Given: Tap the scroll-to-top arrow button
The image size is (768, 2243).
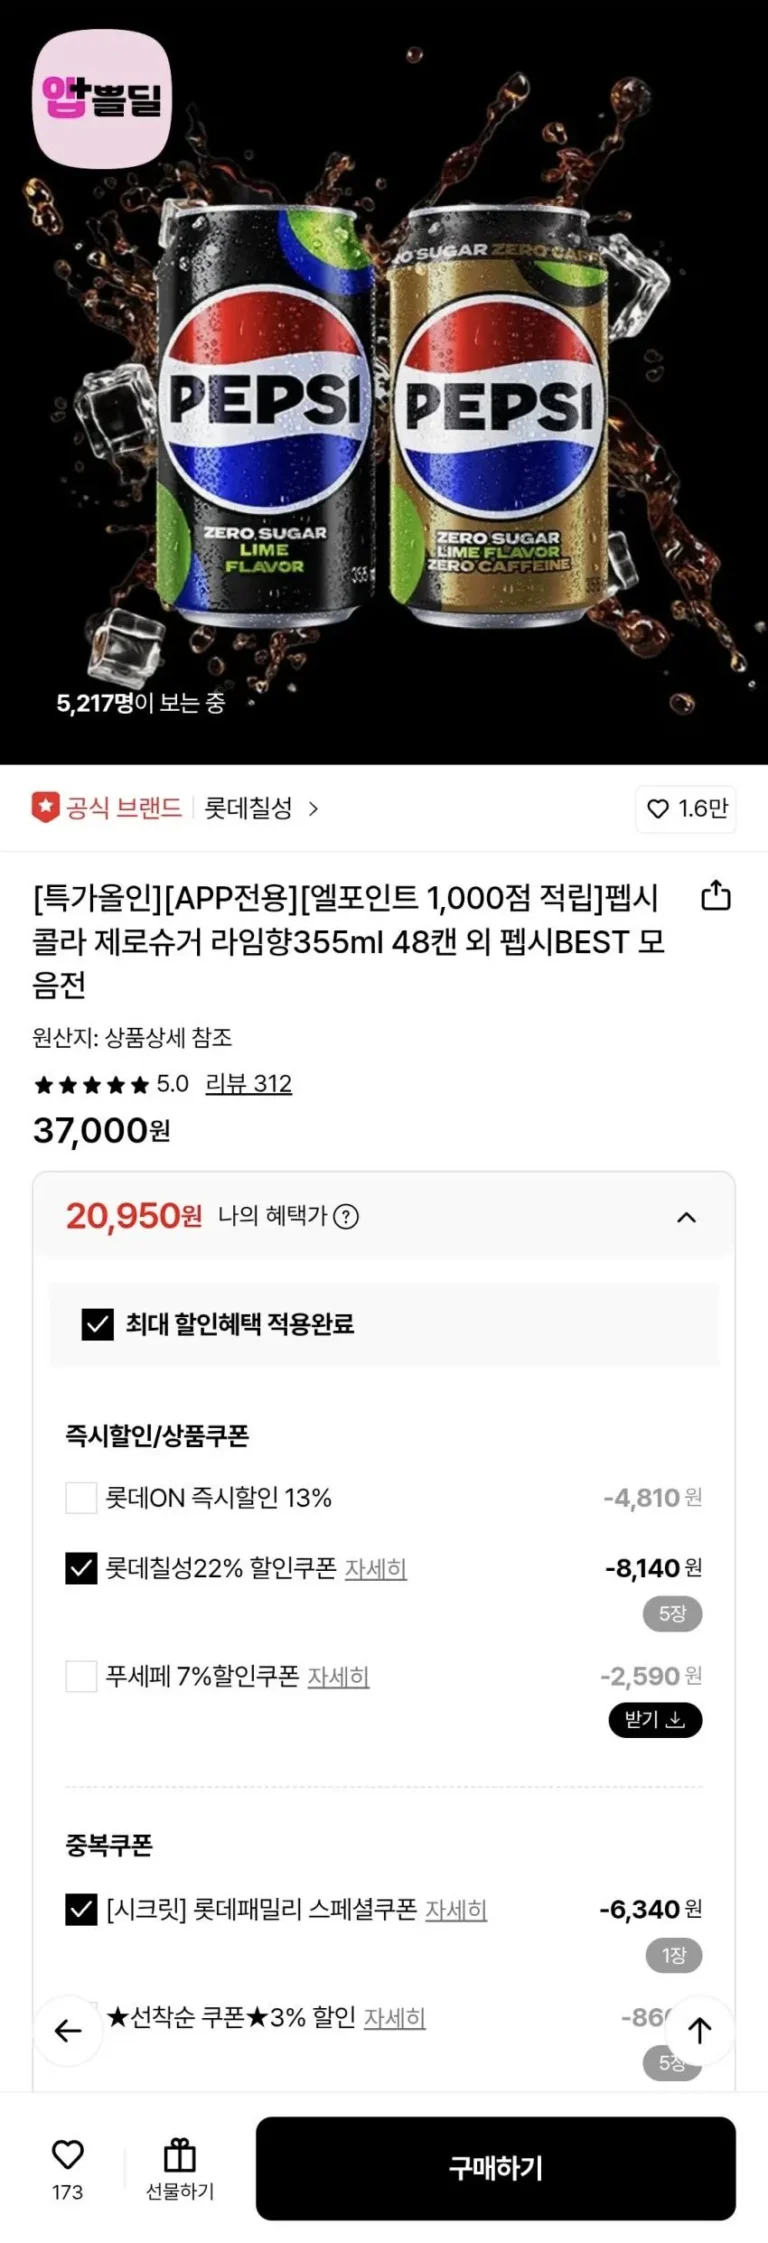Looking at the screenshot, I should coord(699,2031).
